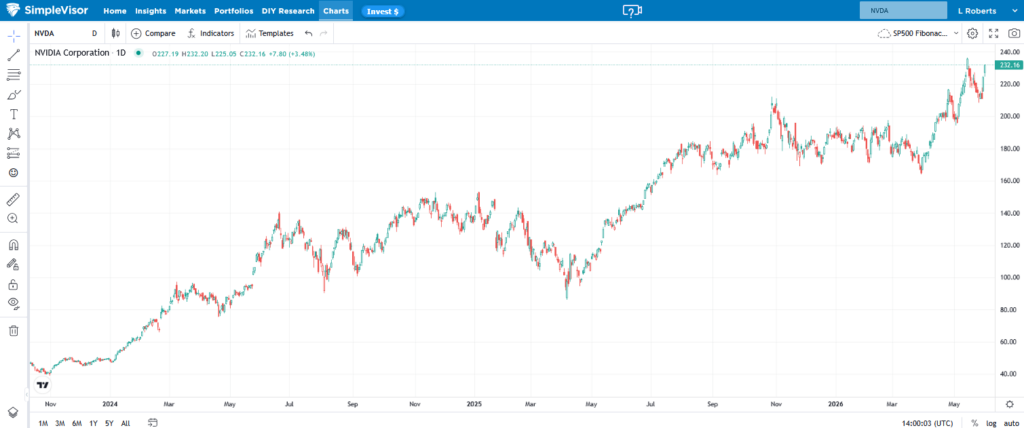The height and width of the screenshot is (428, 1024).
Task: Set range to 6M
Action: 77,423
